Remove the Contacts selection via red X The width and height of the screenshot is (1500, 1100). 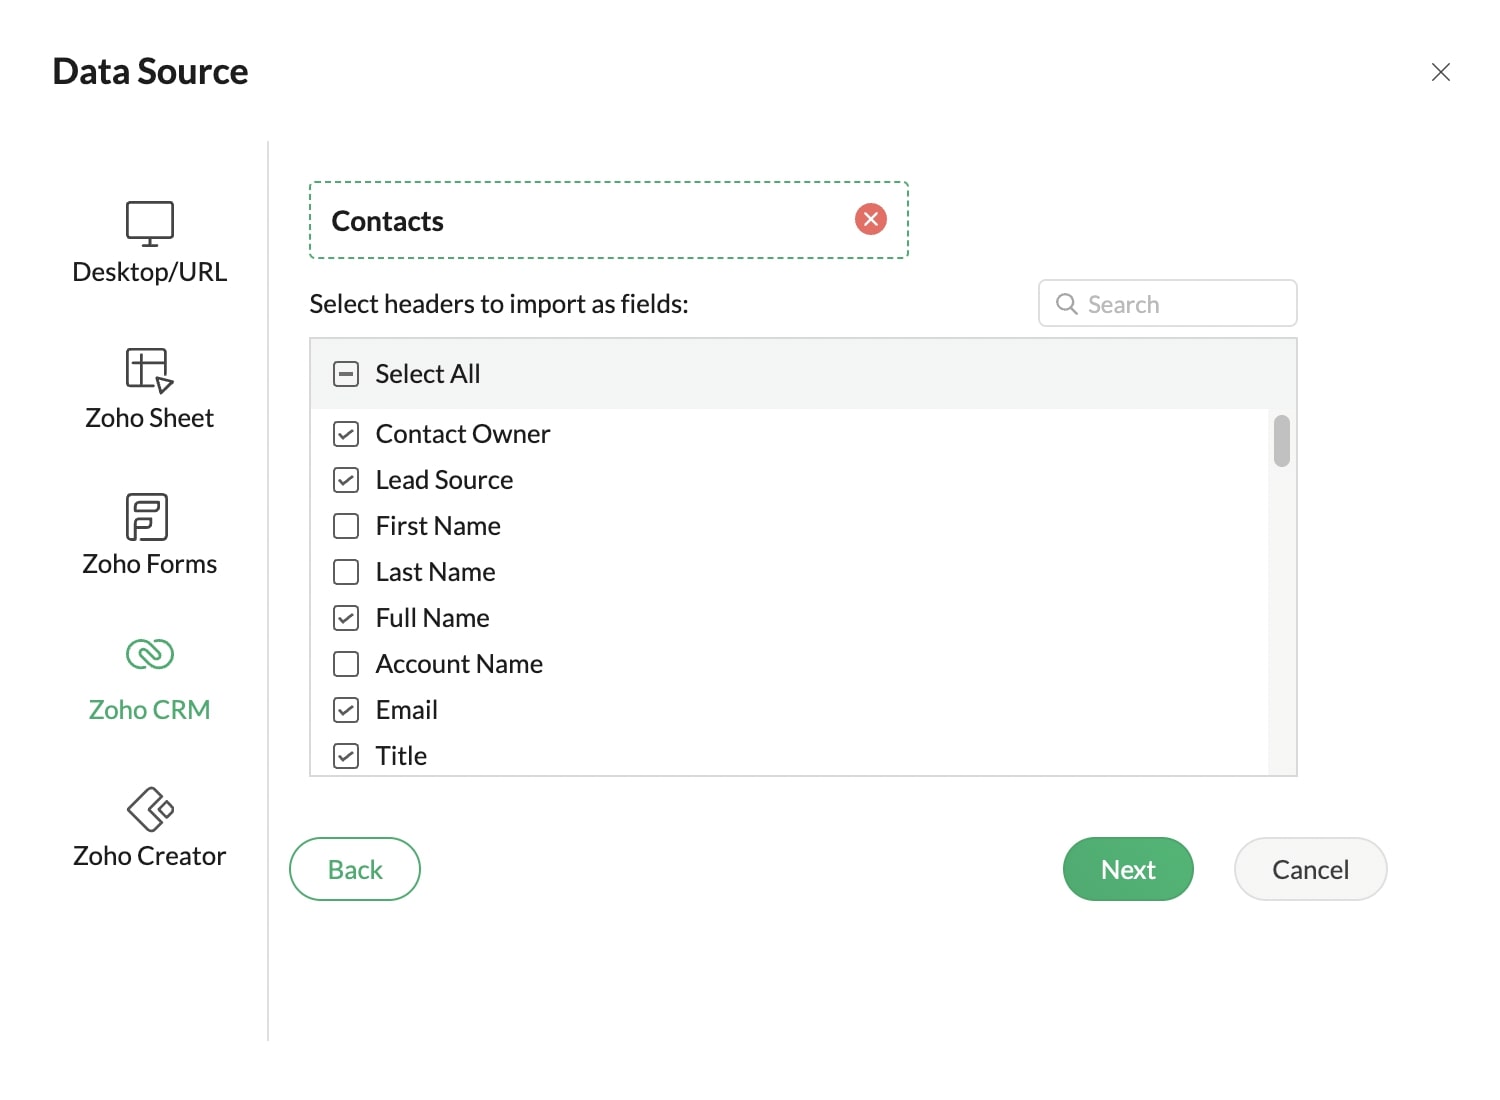tap(870, 219)
